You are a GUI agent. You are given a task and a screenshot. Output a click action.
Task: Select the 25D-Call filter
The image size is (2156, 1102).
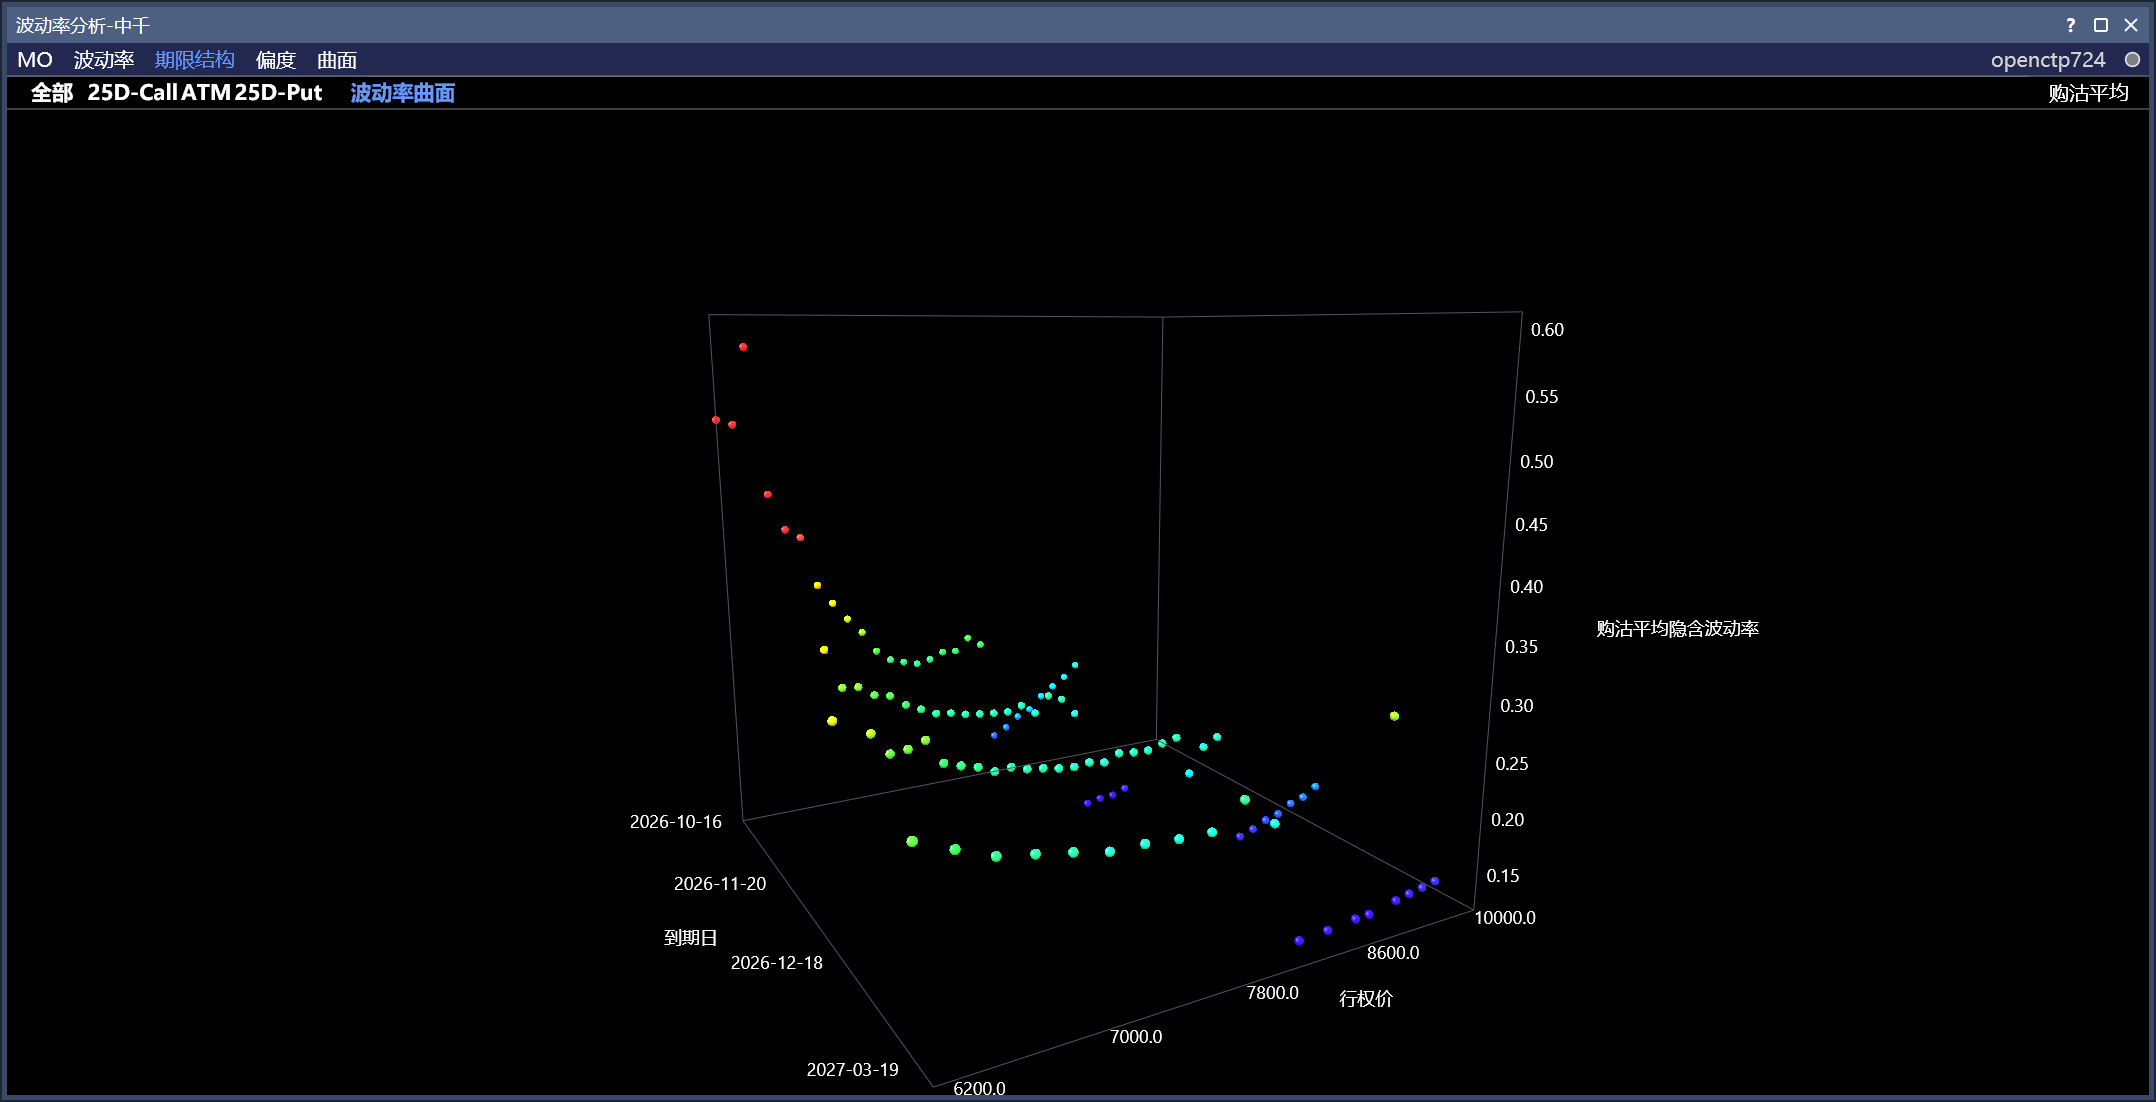132,93
